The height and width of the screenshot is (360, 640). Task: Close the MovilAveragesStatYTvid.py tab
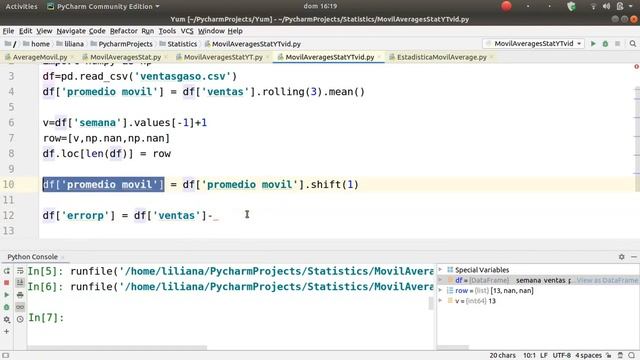click(379, 57)
